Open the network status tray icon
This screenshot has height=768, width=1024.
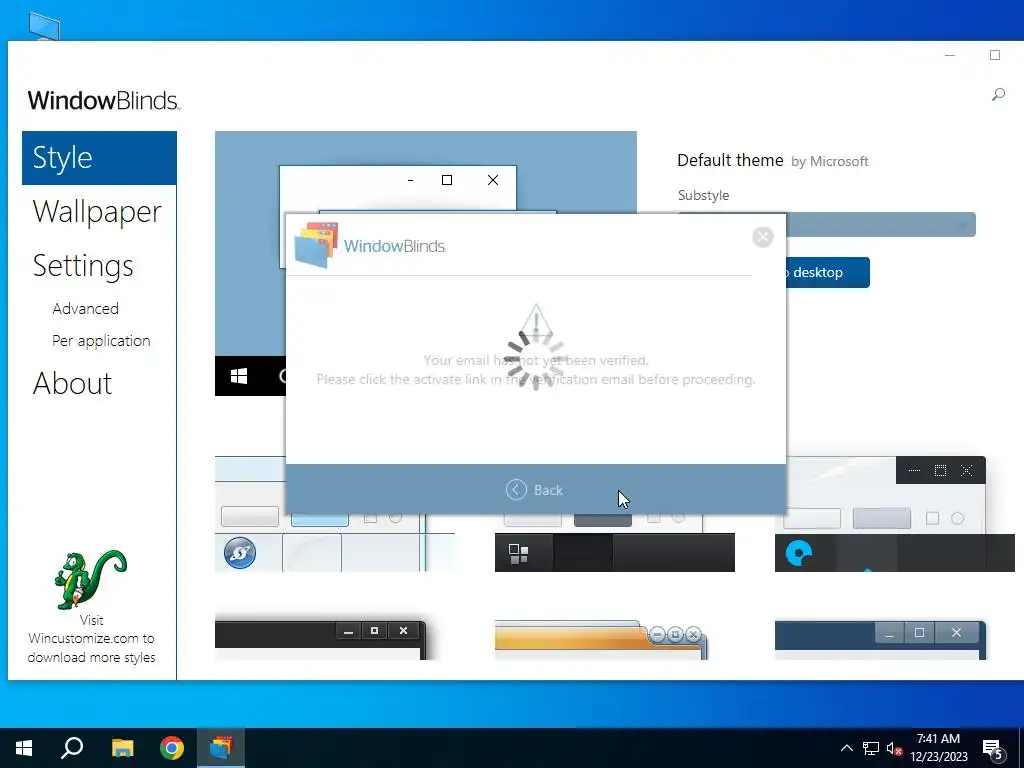click(871, 748)
